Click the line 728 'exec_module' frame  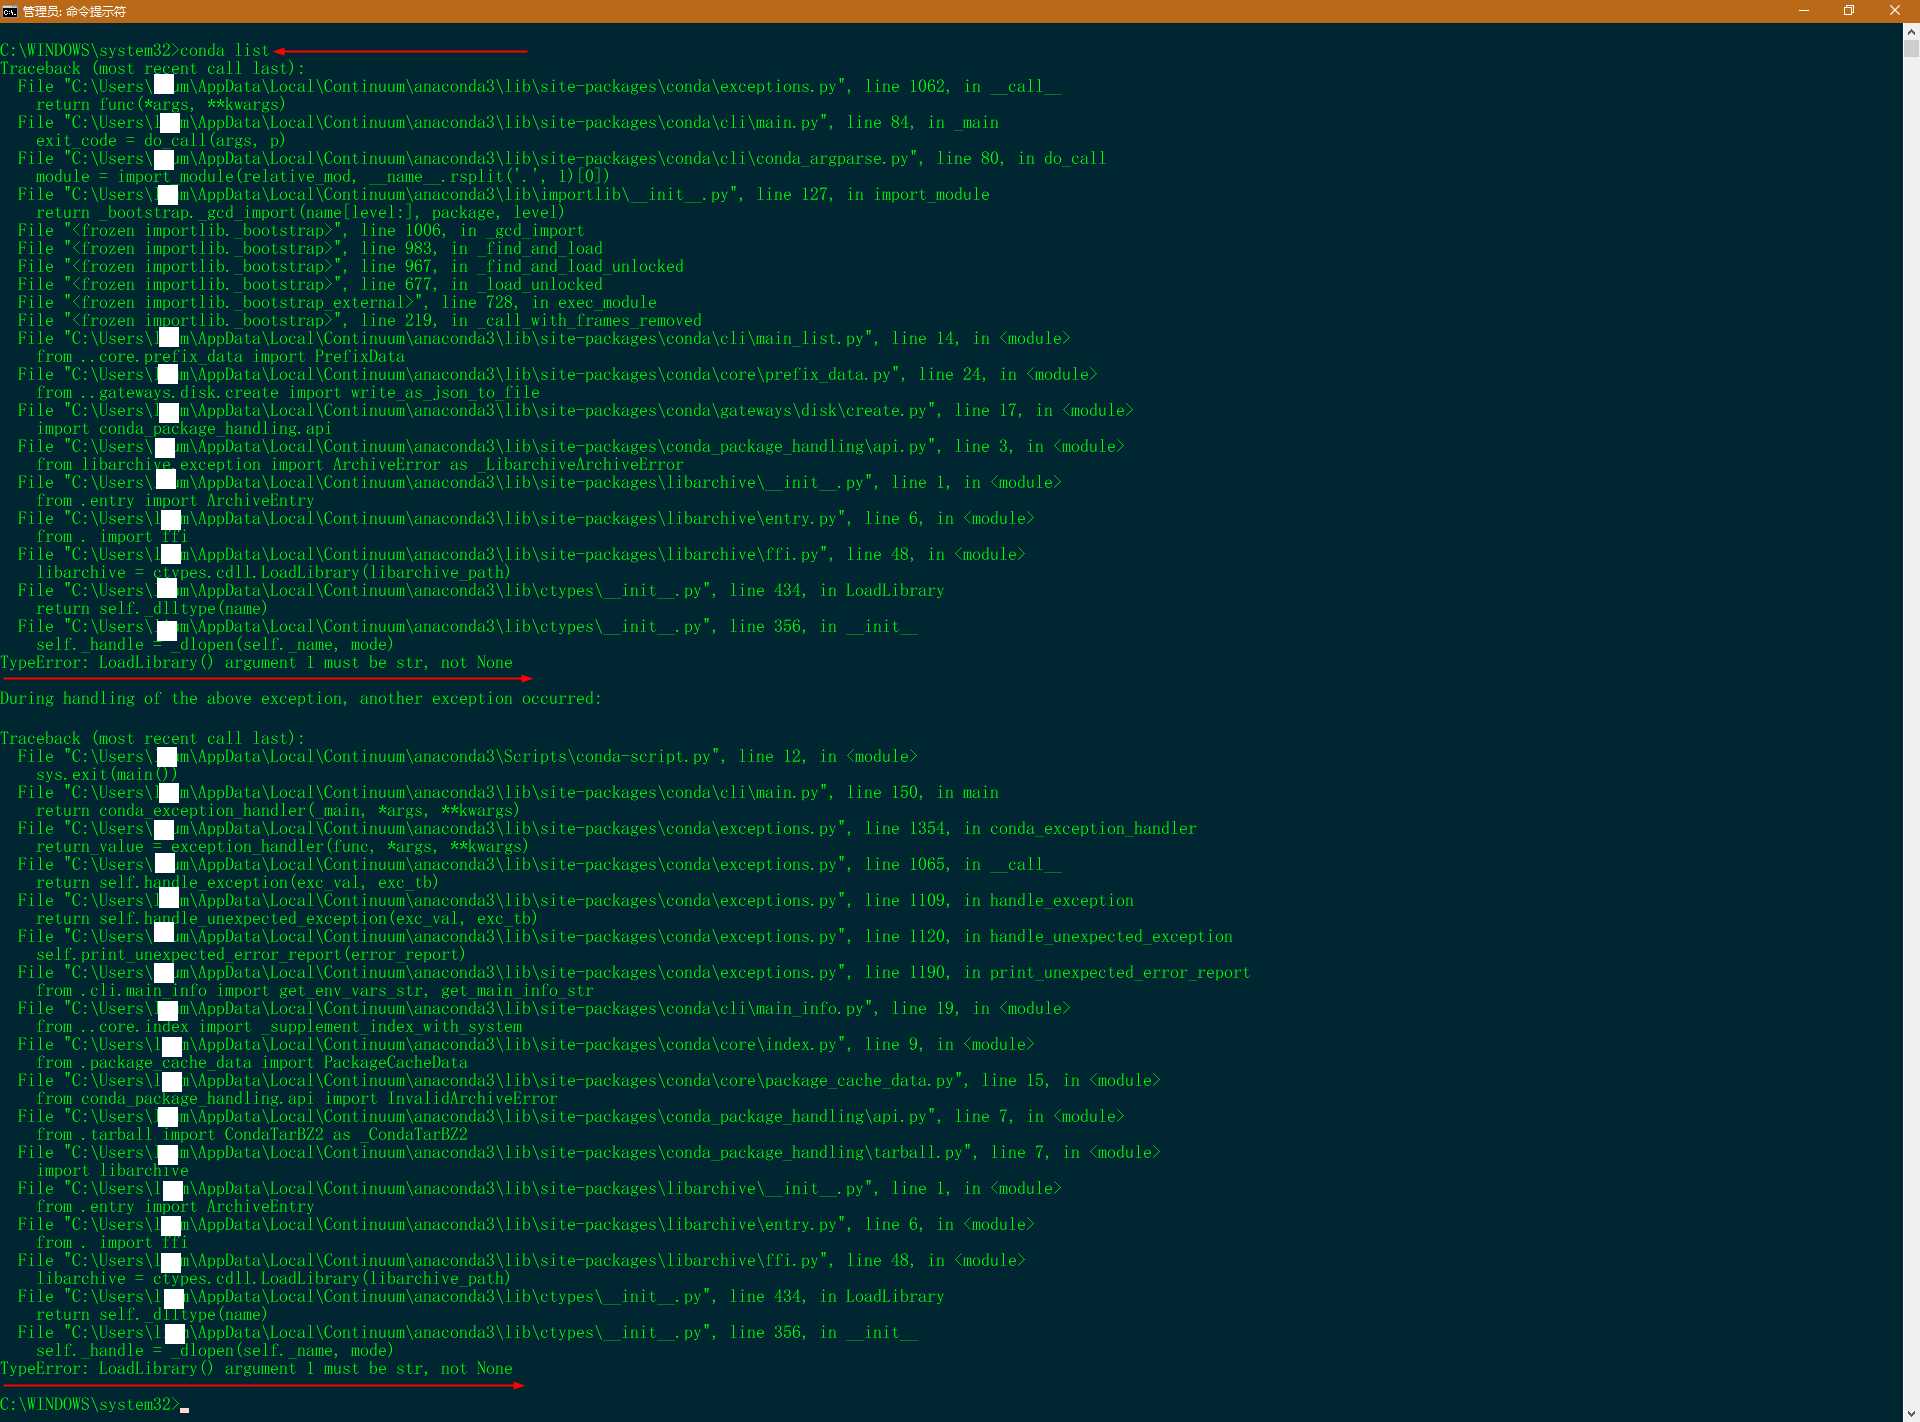pos(337,302)
